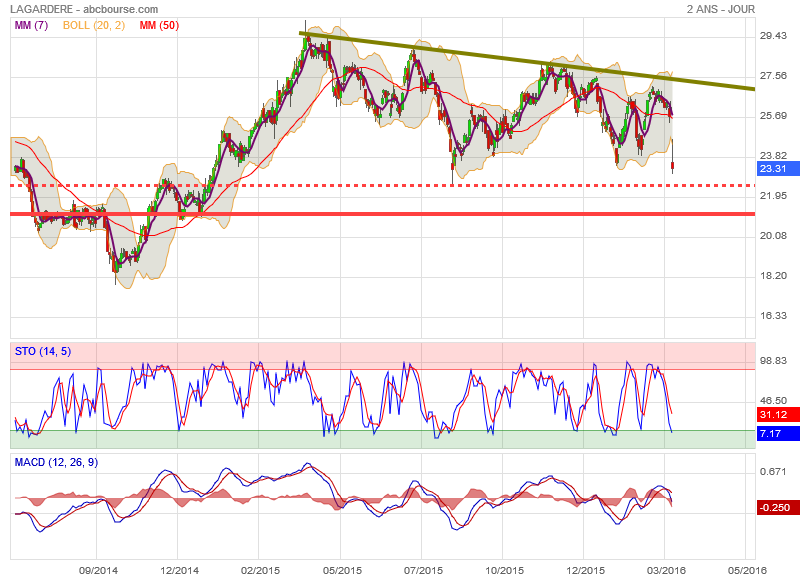Viewport: 800px width, 580px height.
Task: Click the 16.33 price axis label
Action: (x=773, y=316)
